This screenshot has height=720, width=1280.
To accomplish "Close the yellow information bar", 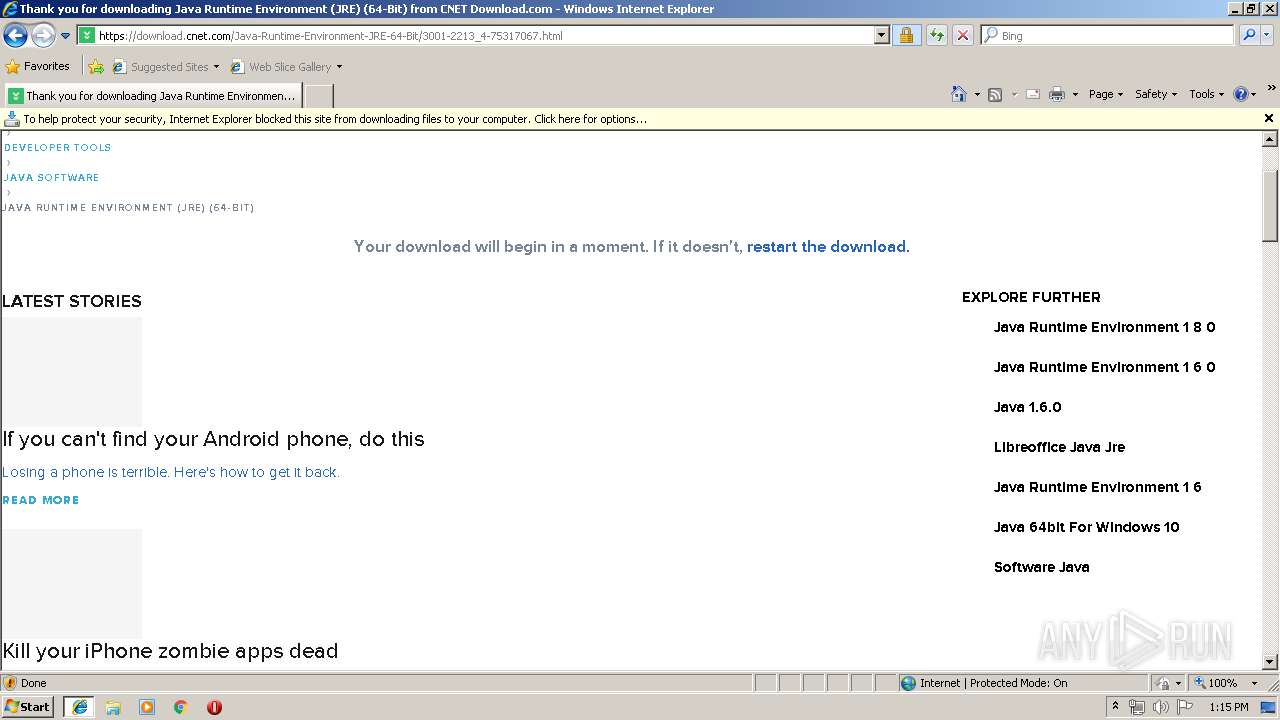I will 1269,118.
